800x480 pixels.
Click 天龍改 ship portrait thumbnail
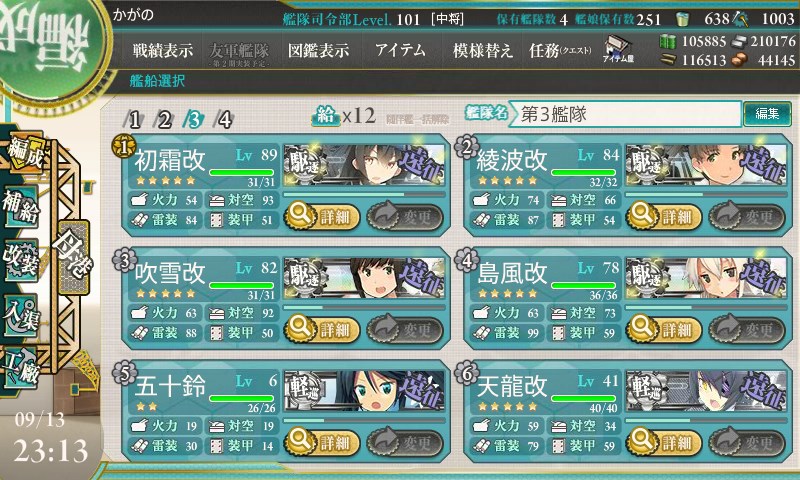pyautogui.click(x=706, y=391)
